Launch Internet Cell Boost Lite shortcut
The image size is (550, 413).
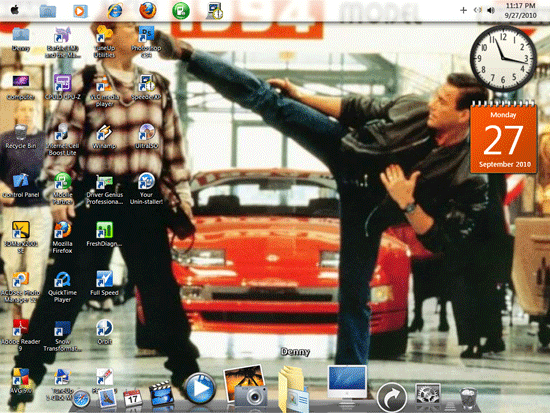tap(62, 140)
